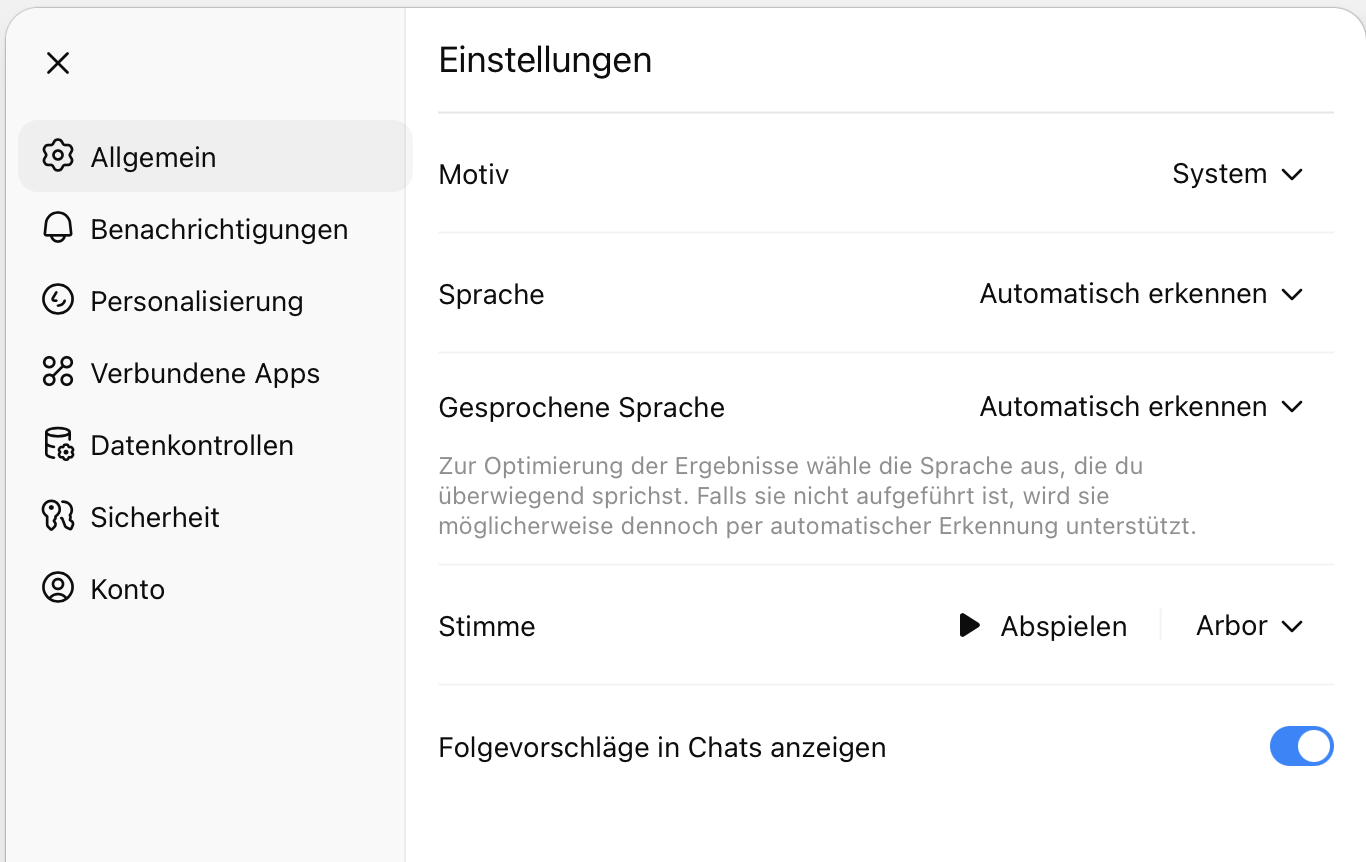Click the Datenkontrollen database icon

point(58,444)
